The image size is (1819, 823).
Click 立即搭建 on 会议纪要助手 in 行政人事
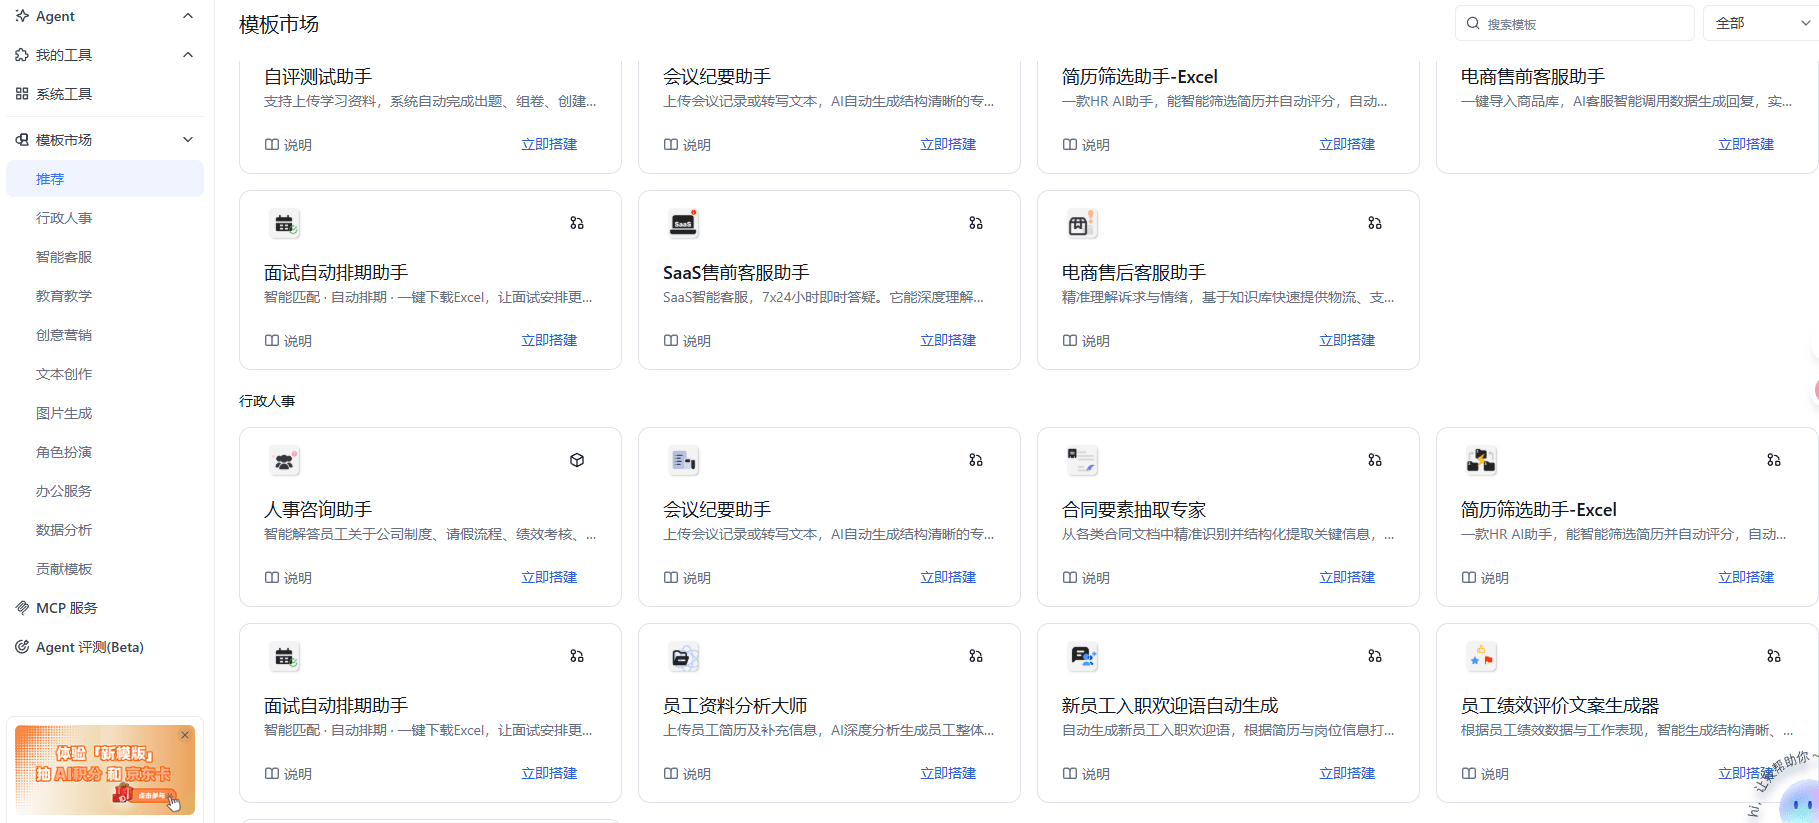pos(947,577)
